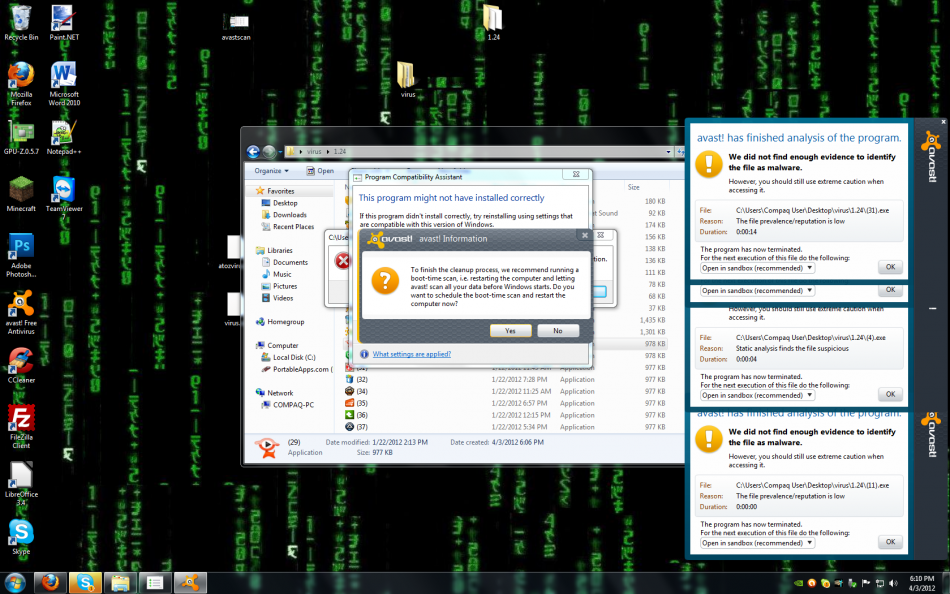The height and width of the screenshot is (594, 950).
Task: Click the avast! taskbar button
Action: [x=191, y=583]
